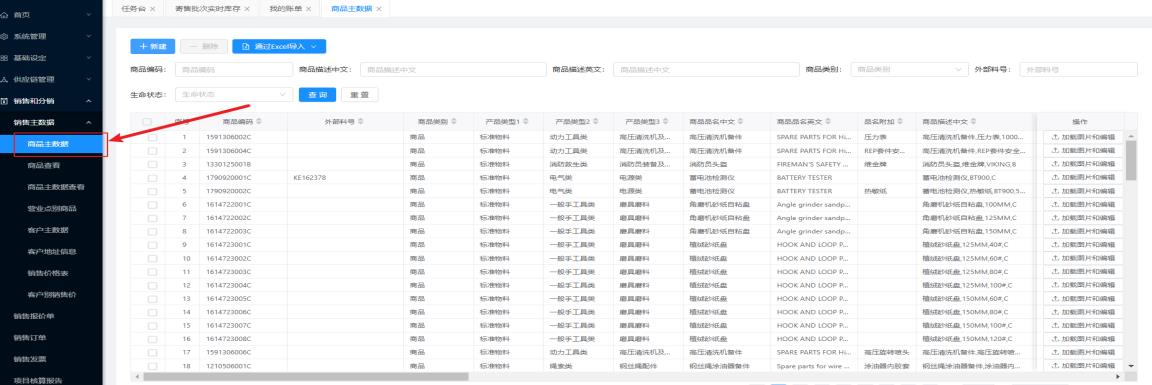Screen dimensions: 1152x385
Task: Switch to the 寄售批次实时库存 tab
Action: pos(208,9)
